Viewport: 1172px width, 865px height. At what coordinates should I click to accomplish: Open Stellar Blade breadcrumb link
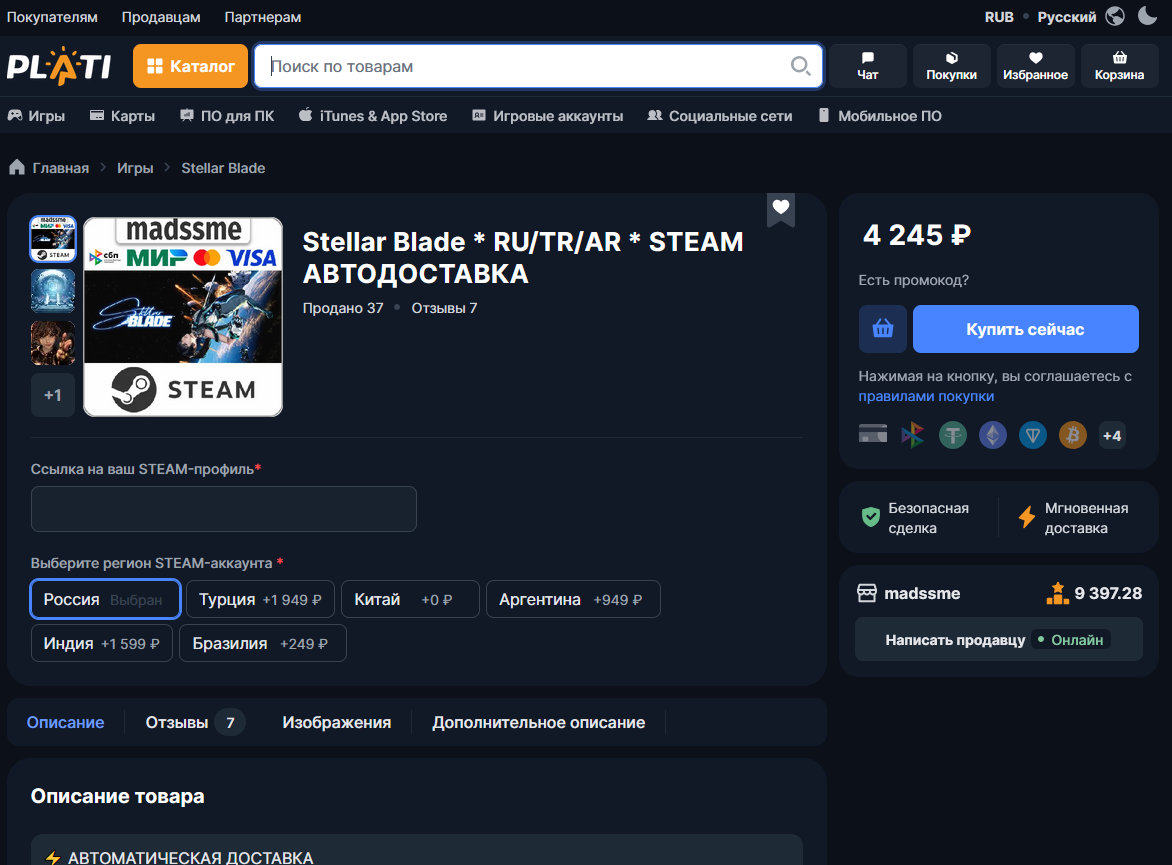(x=223, y=168)
